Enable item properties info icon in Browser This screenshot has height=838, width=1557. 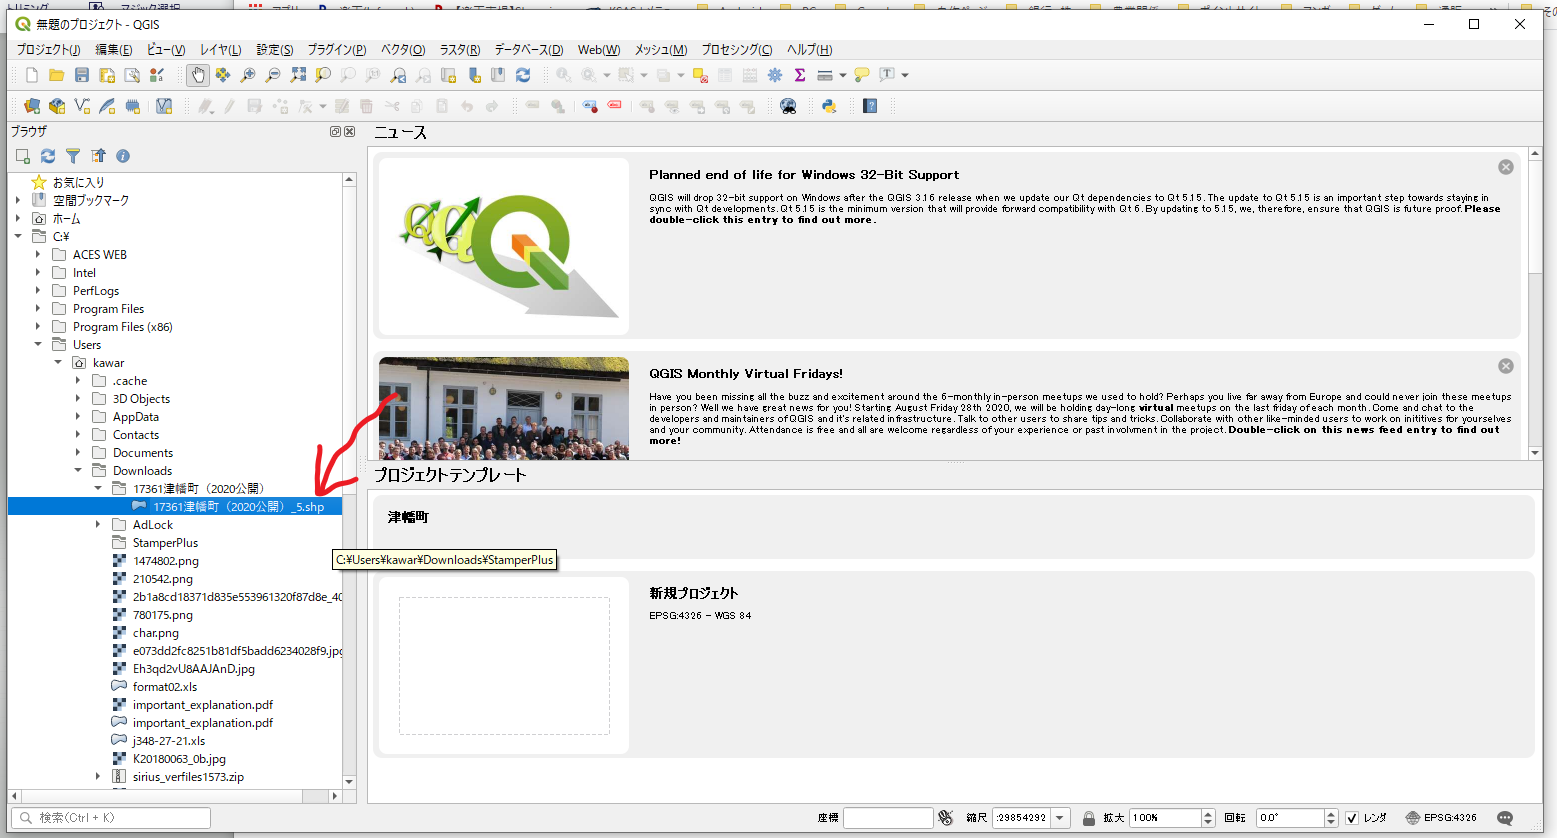coord(123,156)
